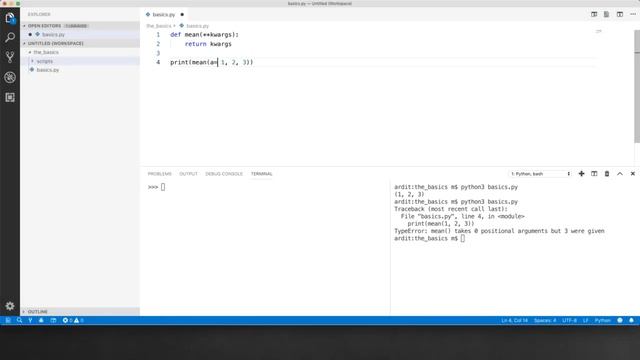This screenshot has width=640, height=360.
Task: Open basics.py in the_basics folder tree
Action: coord(48,70)
